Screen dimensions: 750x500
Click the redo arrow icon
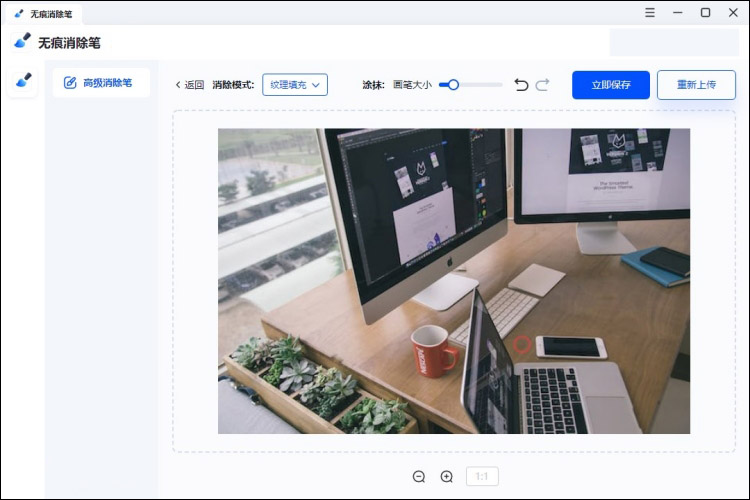pyautogui.click(x=542, y=85)
